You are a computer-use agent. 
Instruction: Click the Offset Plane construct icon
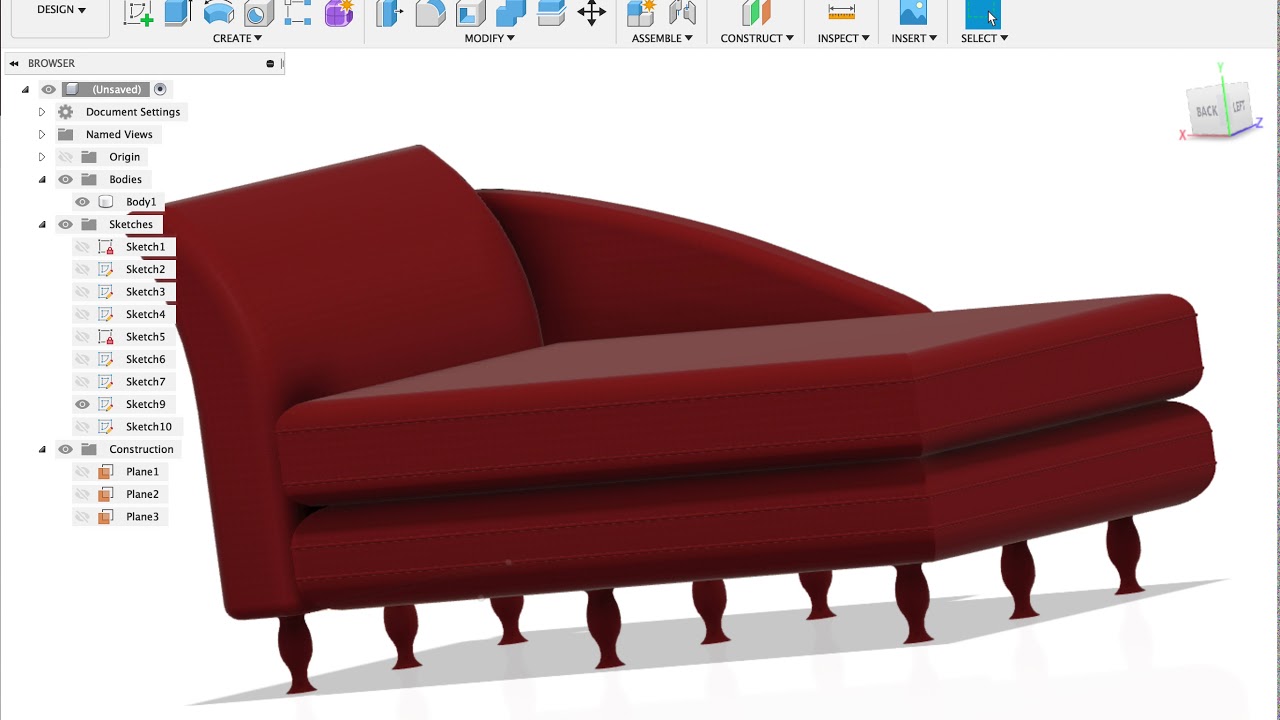[x=757, y=13]
